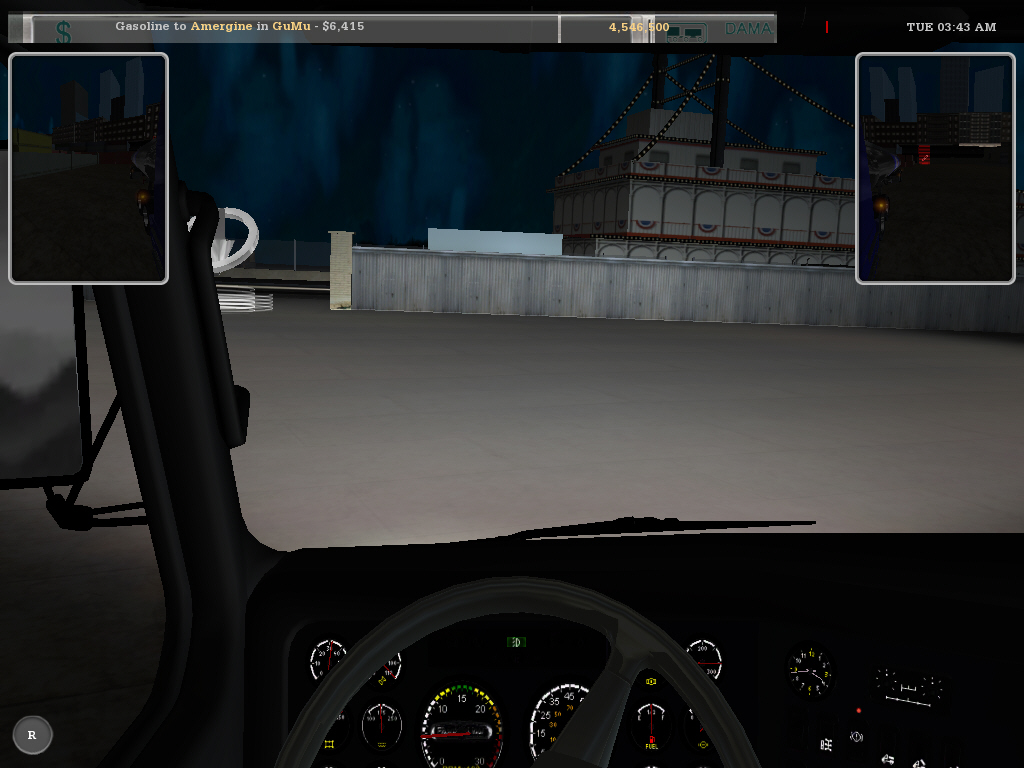This screenshot has height=768, width=1024.
Task: Click the DAMA damage indicator label
Action: (749, 29)
